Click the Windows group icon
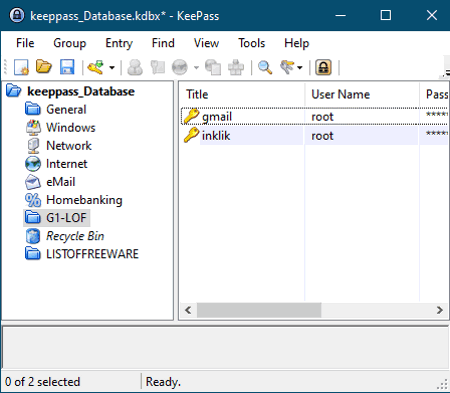 point(33,127)
